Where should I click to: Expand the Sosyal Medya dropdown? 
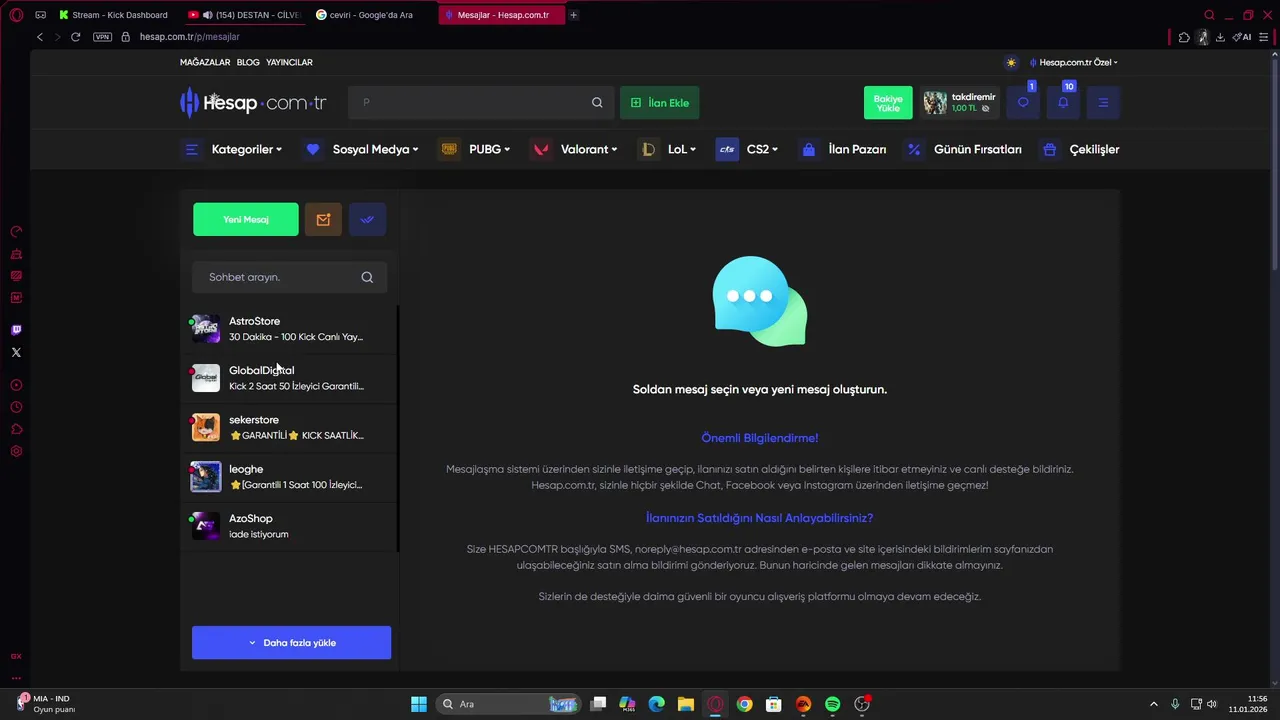pos(362,149)
